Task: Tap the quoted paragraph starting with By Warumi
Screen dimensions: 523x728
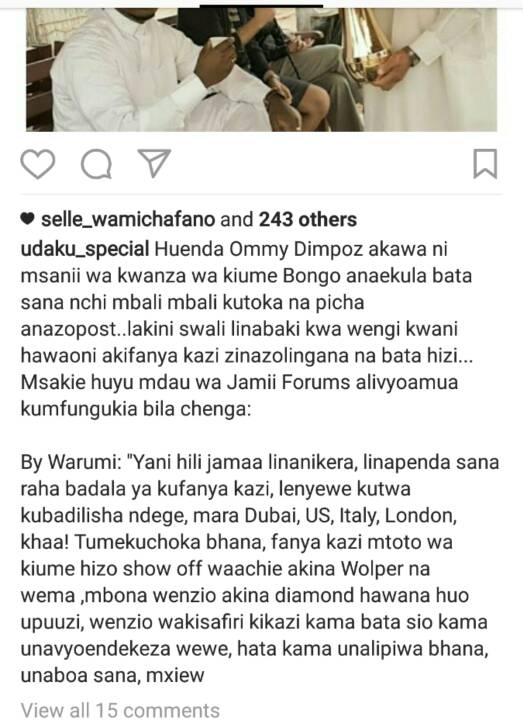Action: [x=260, y=569]
